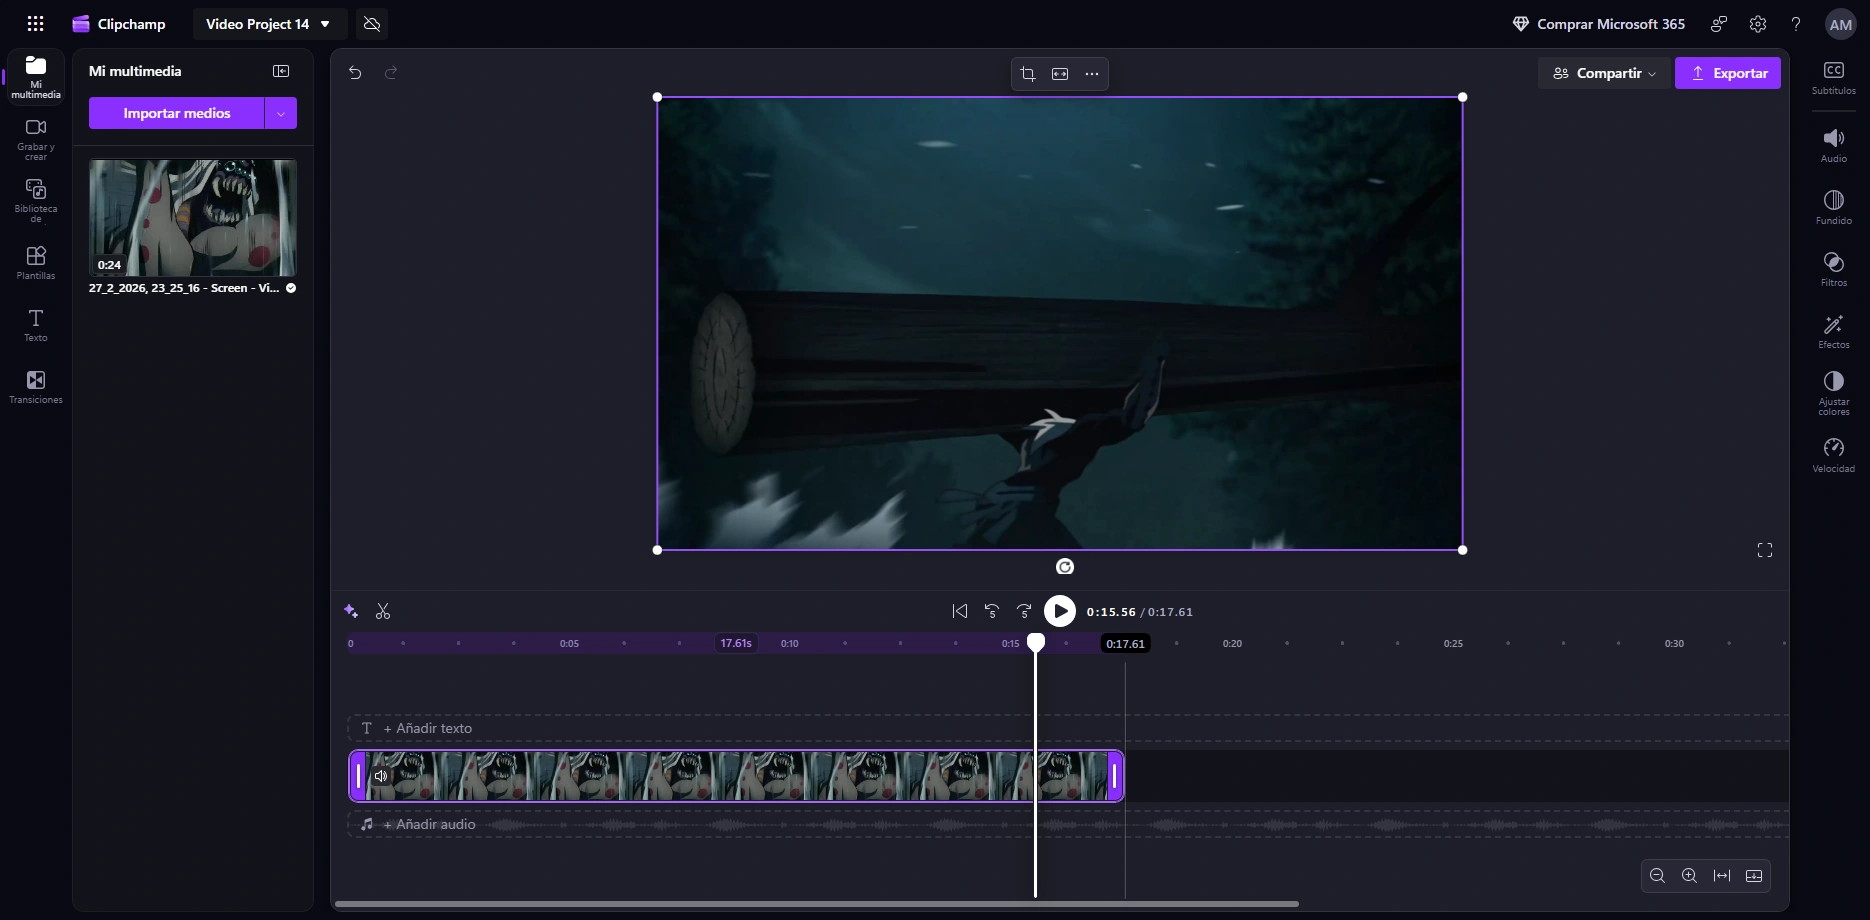The height and width of the screenshot is (920, 1870).
Task: Skip forward five seconds
Action: [1024, 611]
